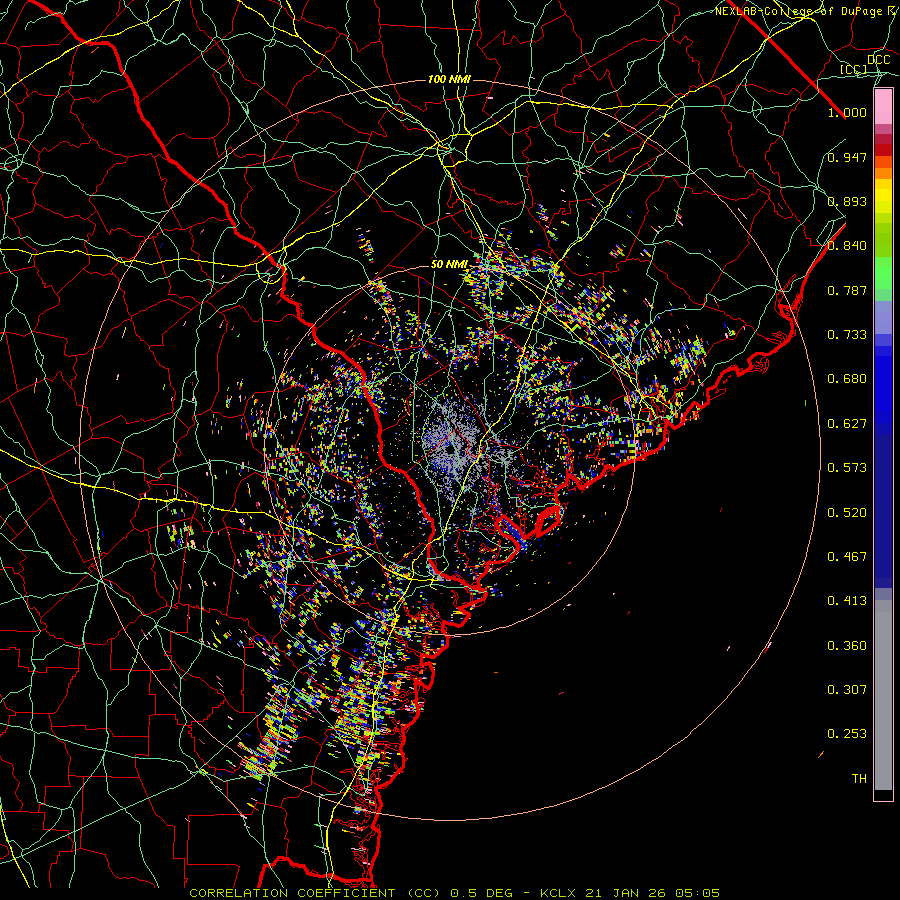Click the DCC label above the color bar
The width and height of the screenshot is (900, 900).
point(879,60)
